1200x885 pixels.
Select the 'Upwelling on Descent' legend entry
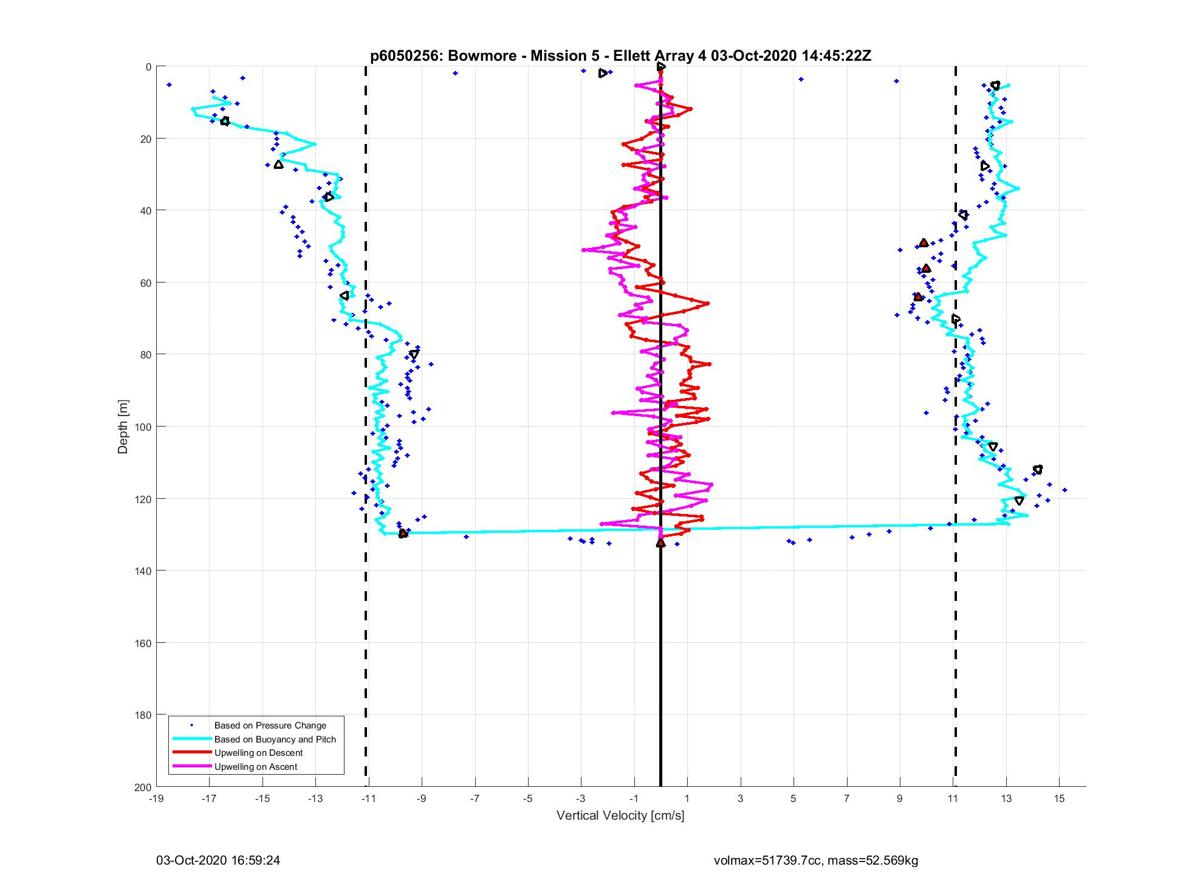click(260, 753)
